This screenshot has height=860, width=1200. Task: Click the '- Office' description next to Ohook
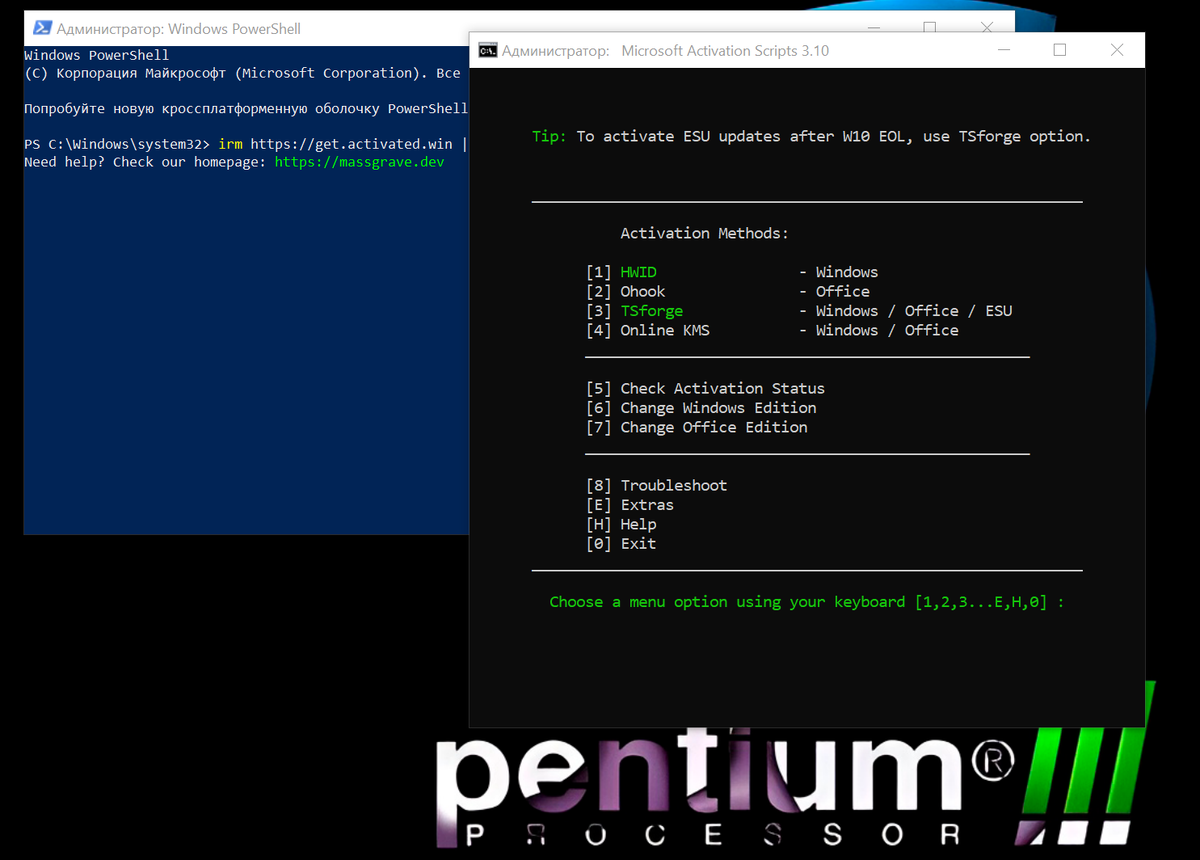(834, 291)
